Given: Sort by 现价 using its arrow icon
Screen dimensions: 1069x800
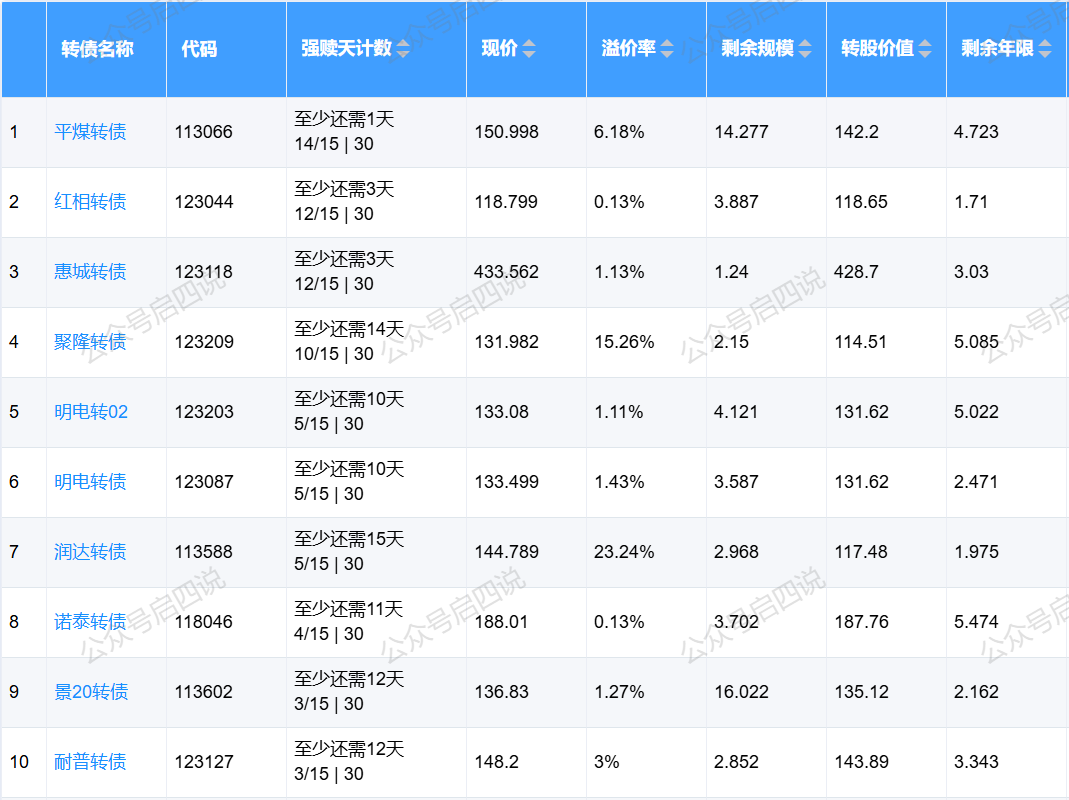Looking at the screenshot, I should click(529, 49).
